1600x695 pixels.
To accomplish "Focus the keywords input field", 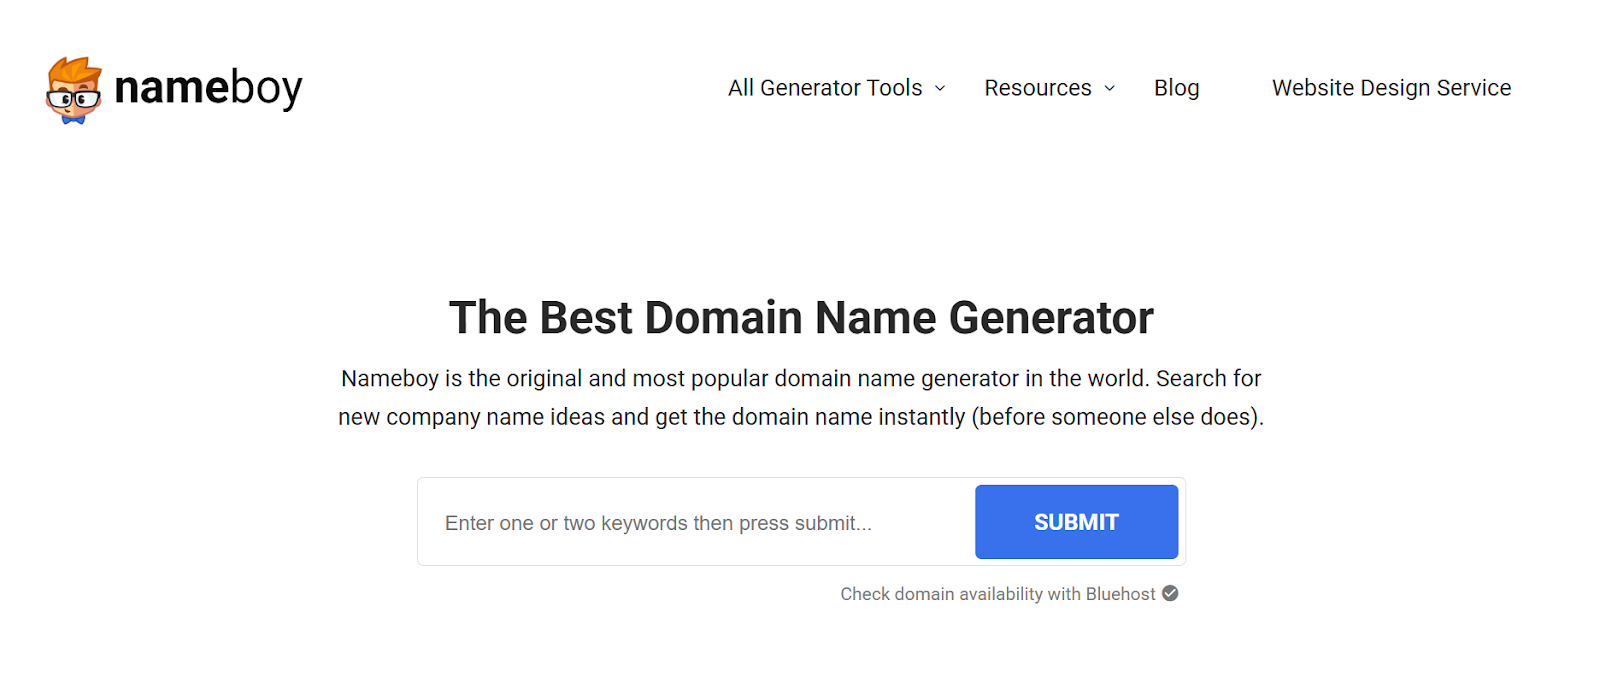I will point(696,522).
